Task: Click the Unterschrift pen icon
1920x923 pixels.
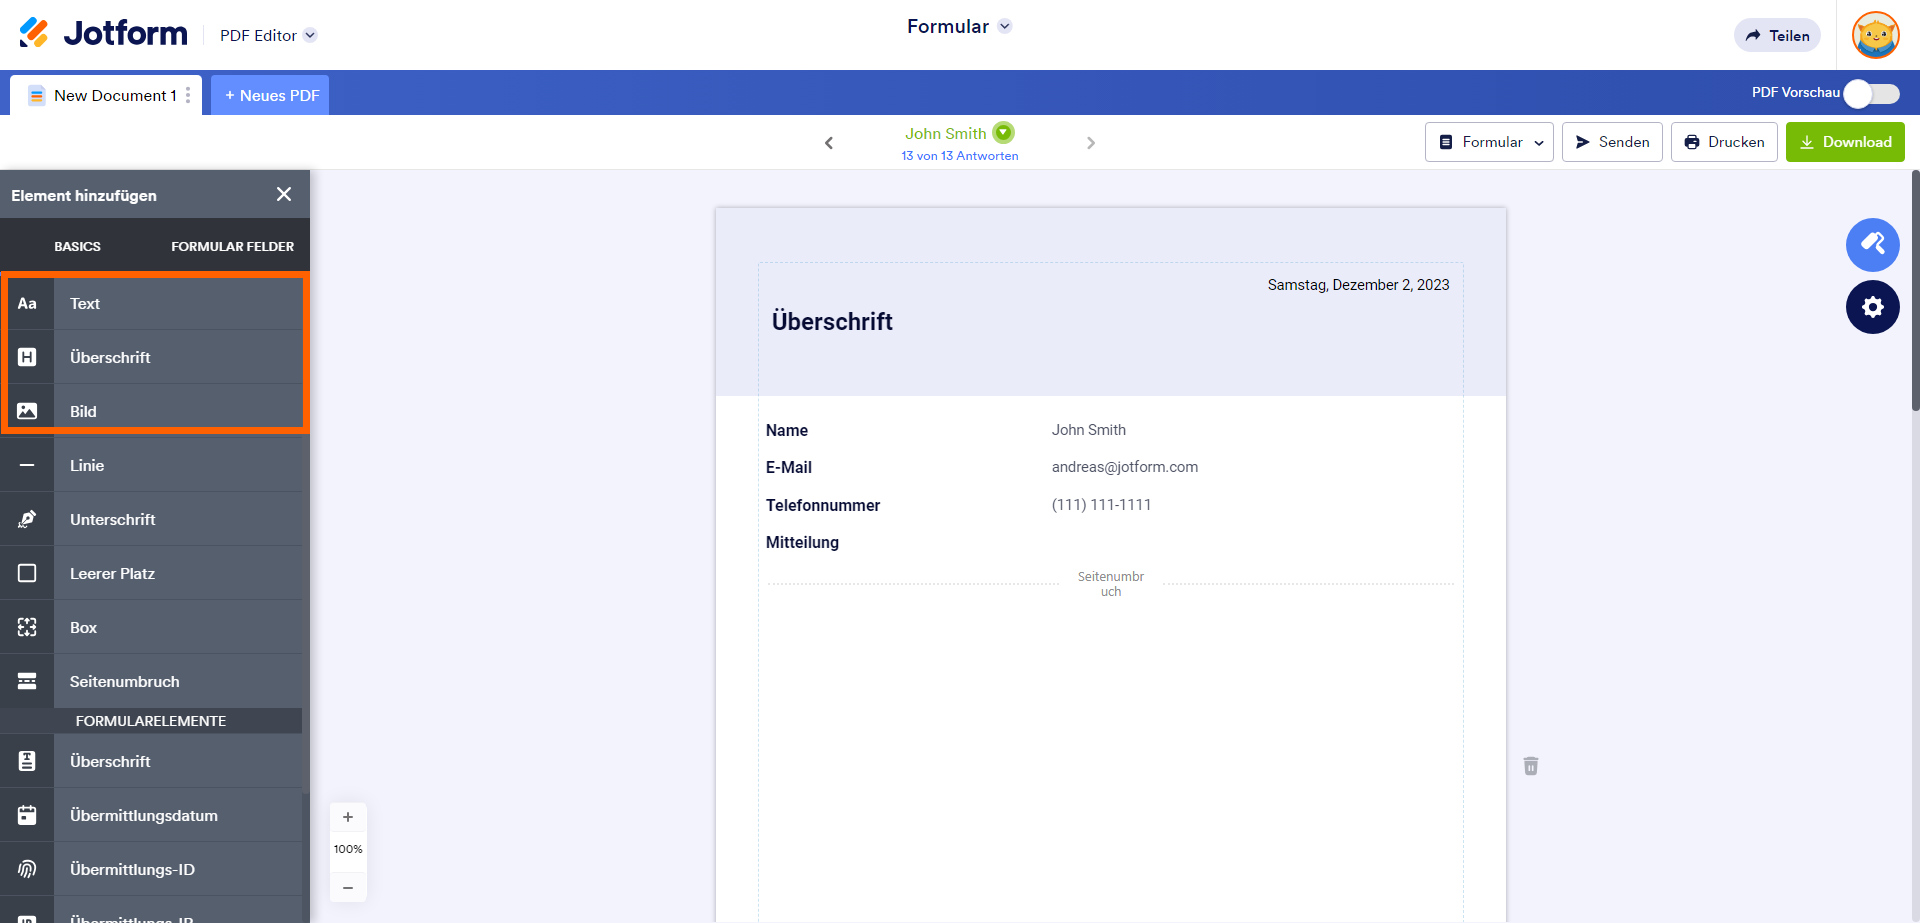Action: click(x=27, y=520)
